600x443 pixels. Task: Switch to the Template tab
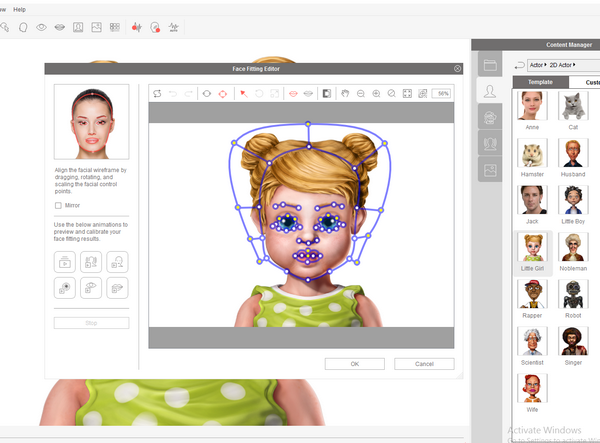540,82
